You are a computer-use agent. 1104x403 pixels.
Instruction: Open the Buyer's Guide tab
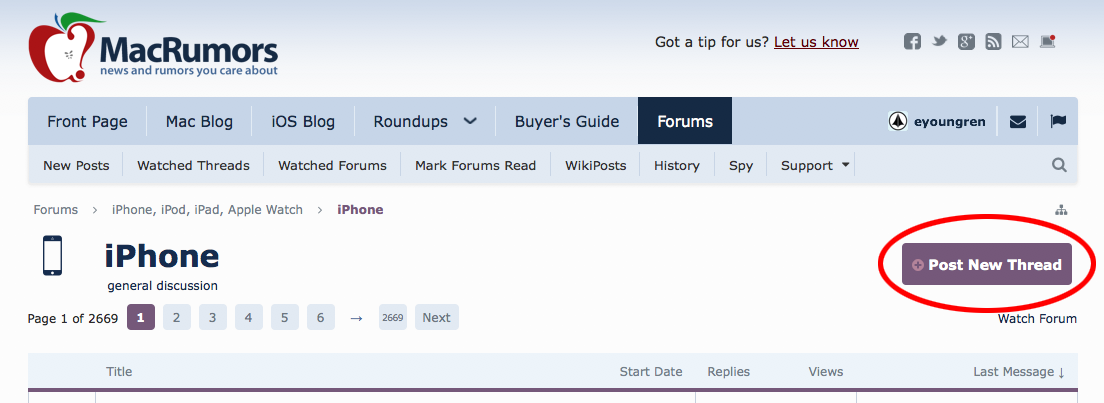[567, 121]
